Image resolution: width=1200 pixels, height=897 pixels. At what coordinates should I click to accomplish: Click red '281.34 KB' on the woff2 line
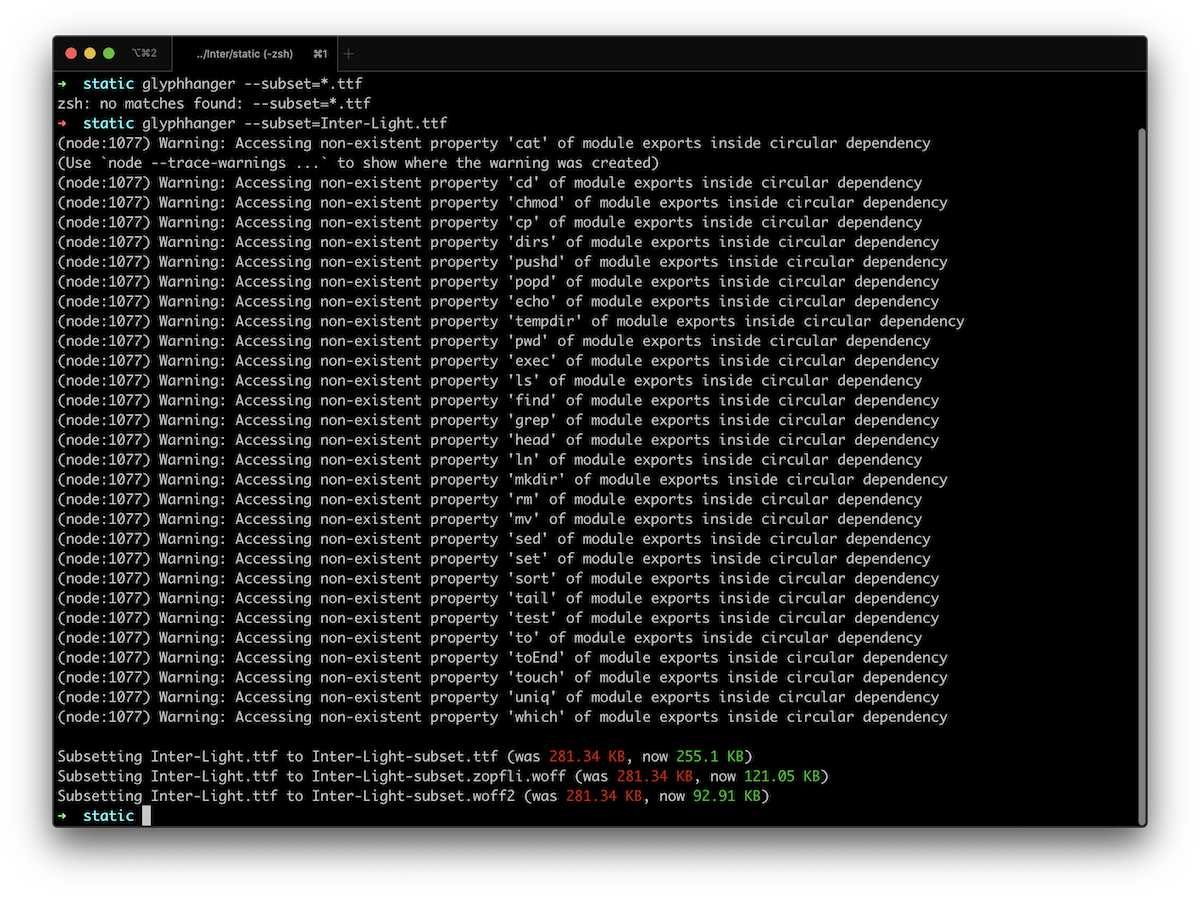tap(604, 796)
